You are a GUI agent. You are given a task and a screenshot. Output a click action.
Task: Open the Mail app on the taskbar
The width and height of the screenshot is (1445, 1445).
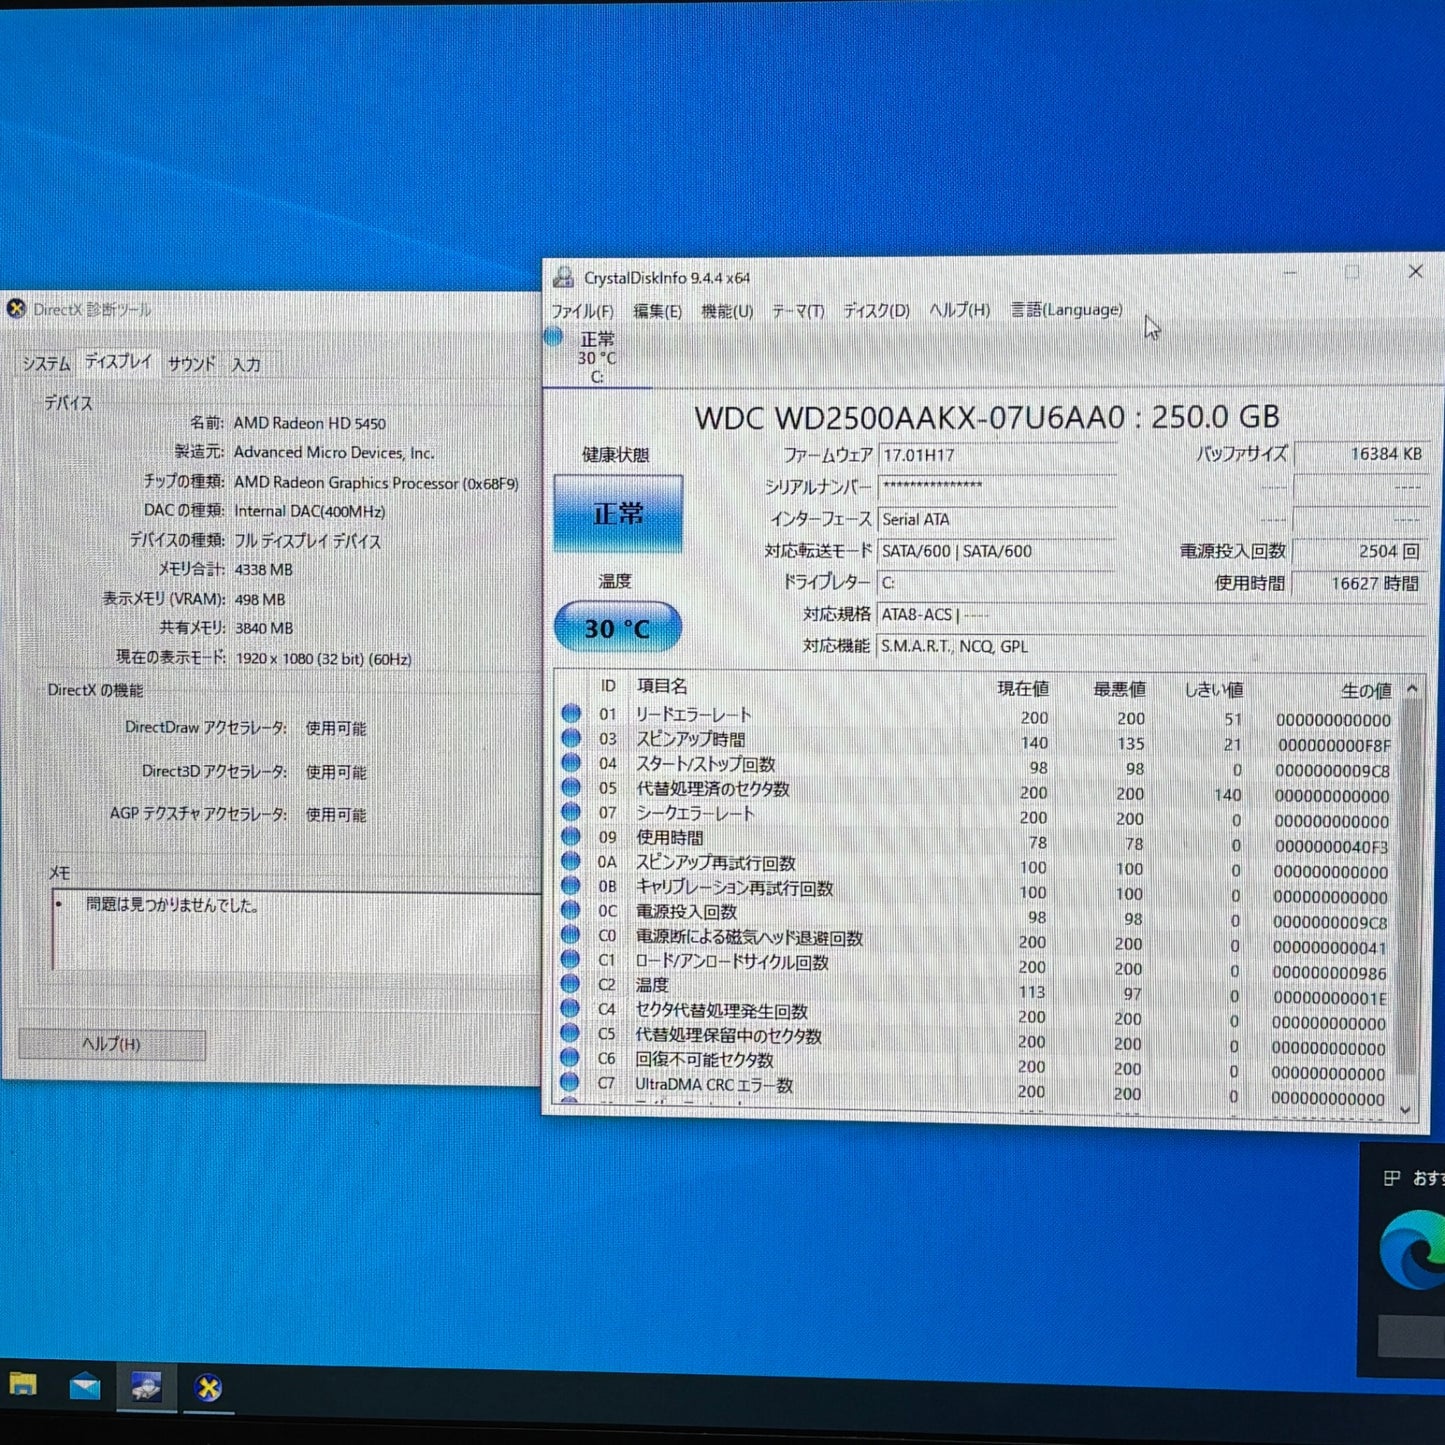pos(85,1386)
